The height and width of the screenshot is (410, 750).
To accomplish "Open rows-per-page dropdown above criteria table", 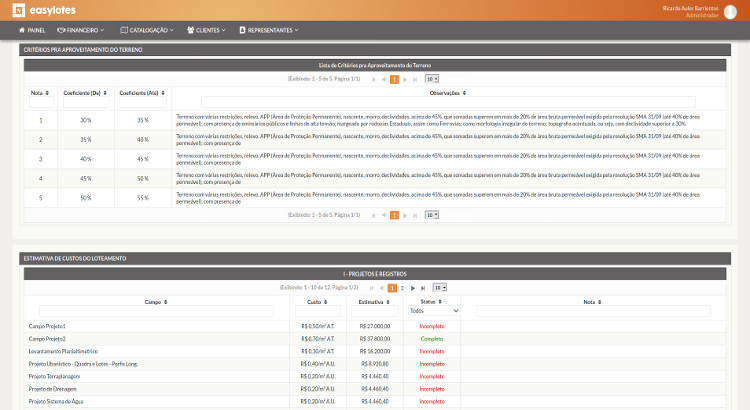I will (x=432, y=79).
